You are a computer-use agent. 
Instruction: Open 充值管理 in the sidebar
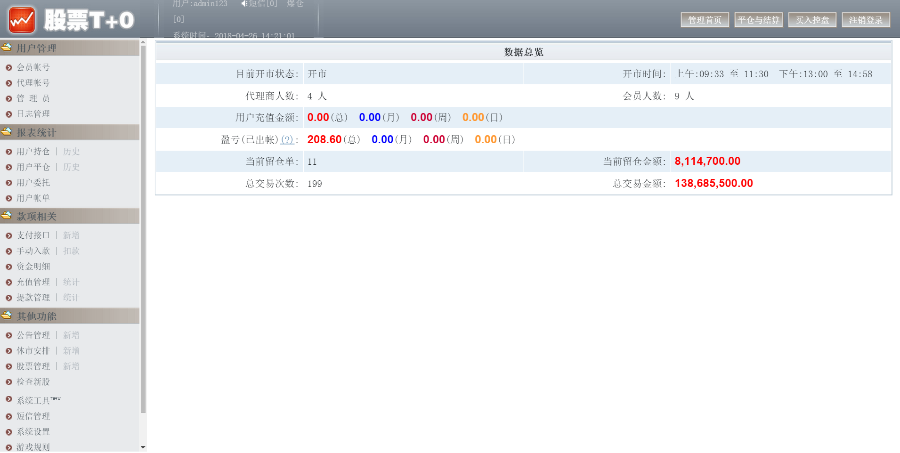[x=33, y=282]
